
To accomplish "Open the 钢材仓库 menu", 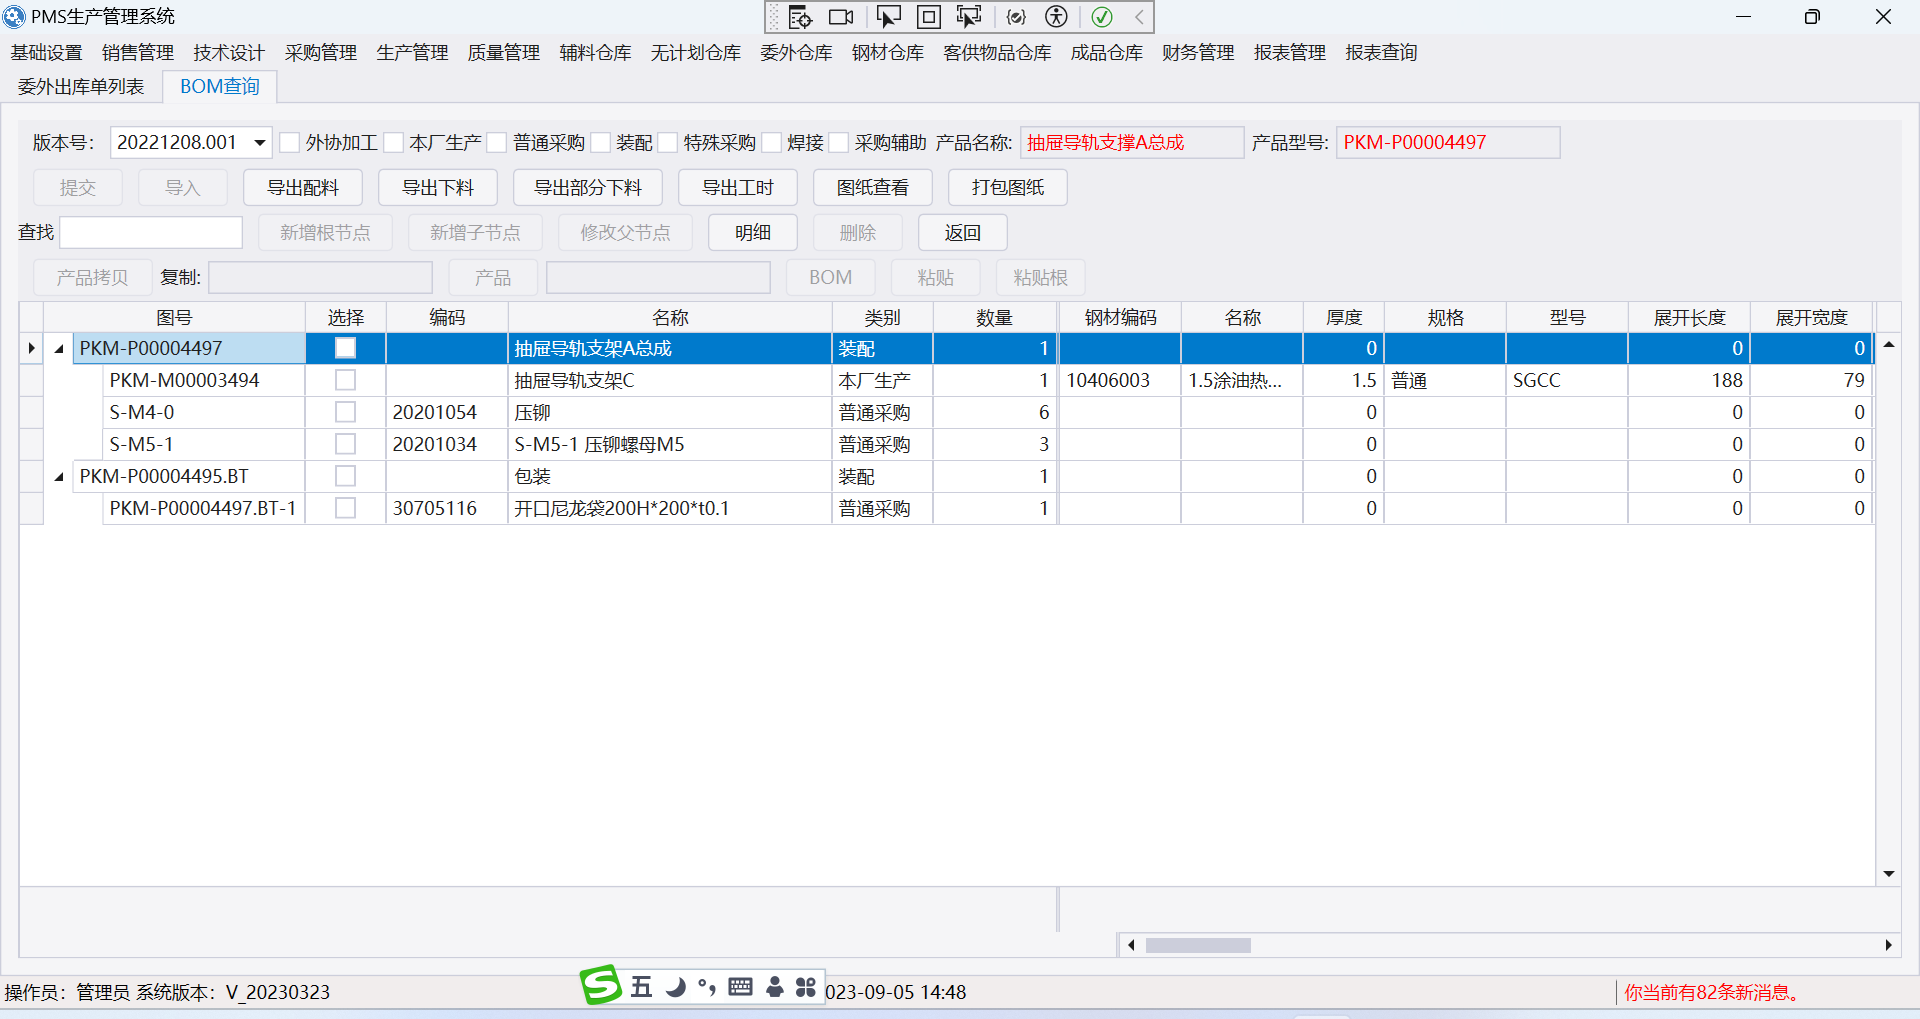I will pos(888,53).
